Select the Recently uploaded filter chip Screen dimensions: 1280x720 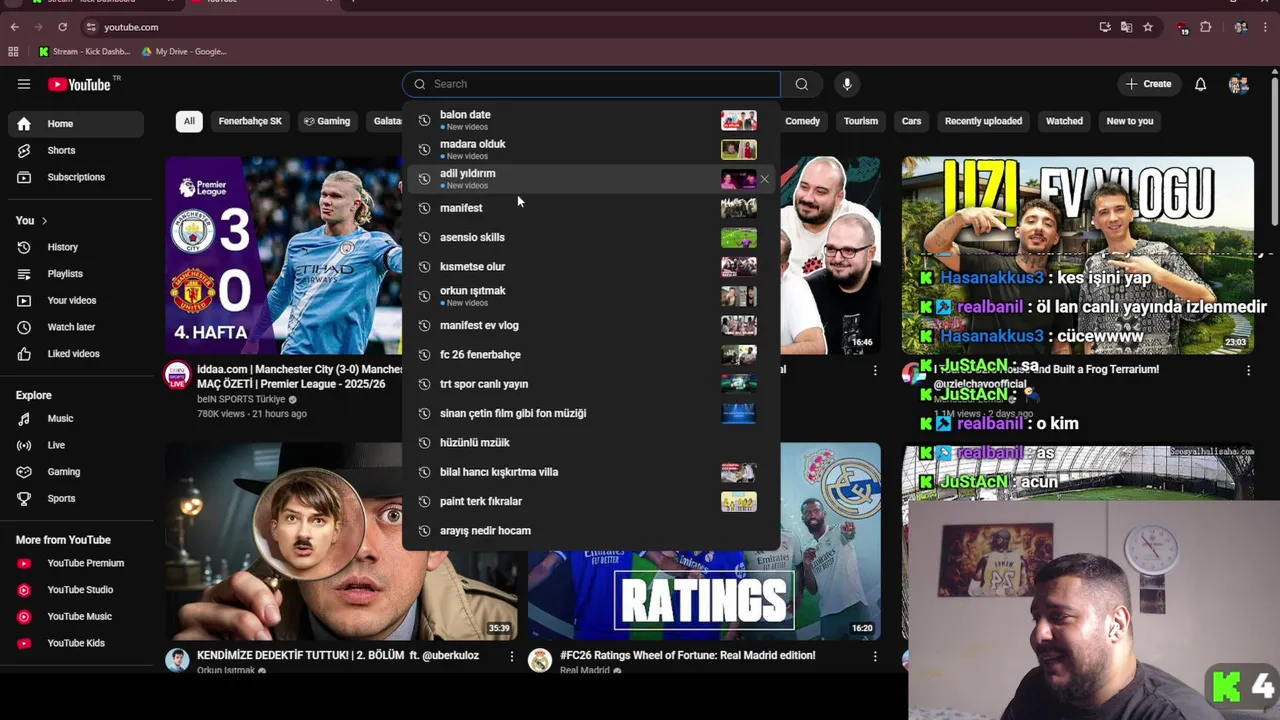983,121
